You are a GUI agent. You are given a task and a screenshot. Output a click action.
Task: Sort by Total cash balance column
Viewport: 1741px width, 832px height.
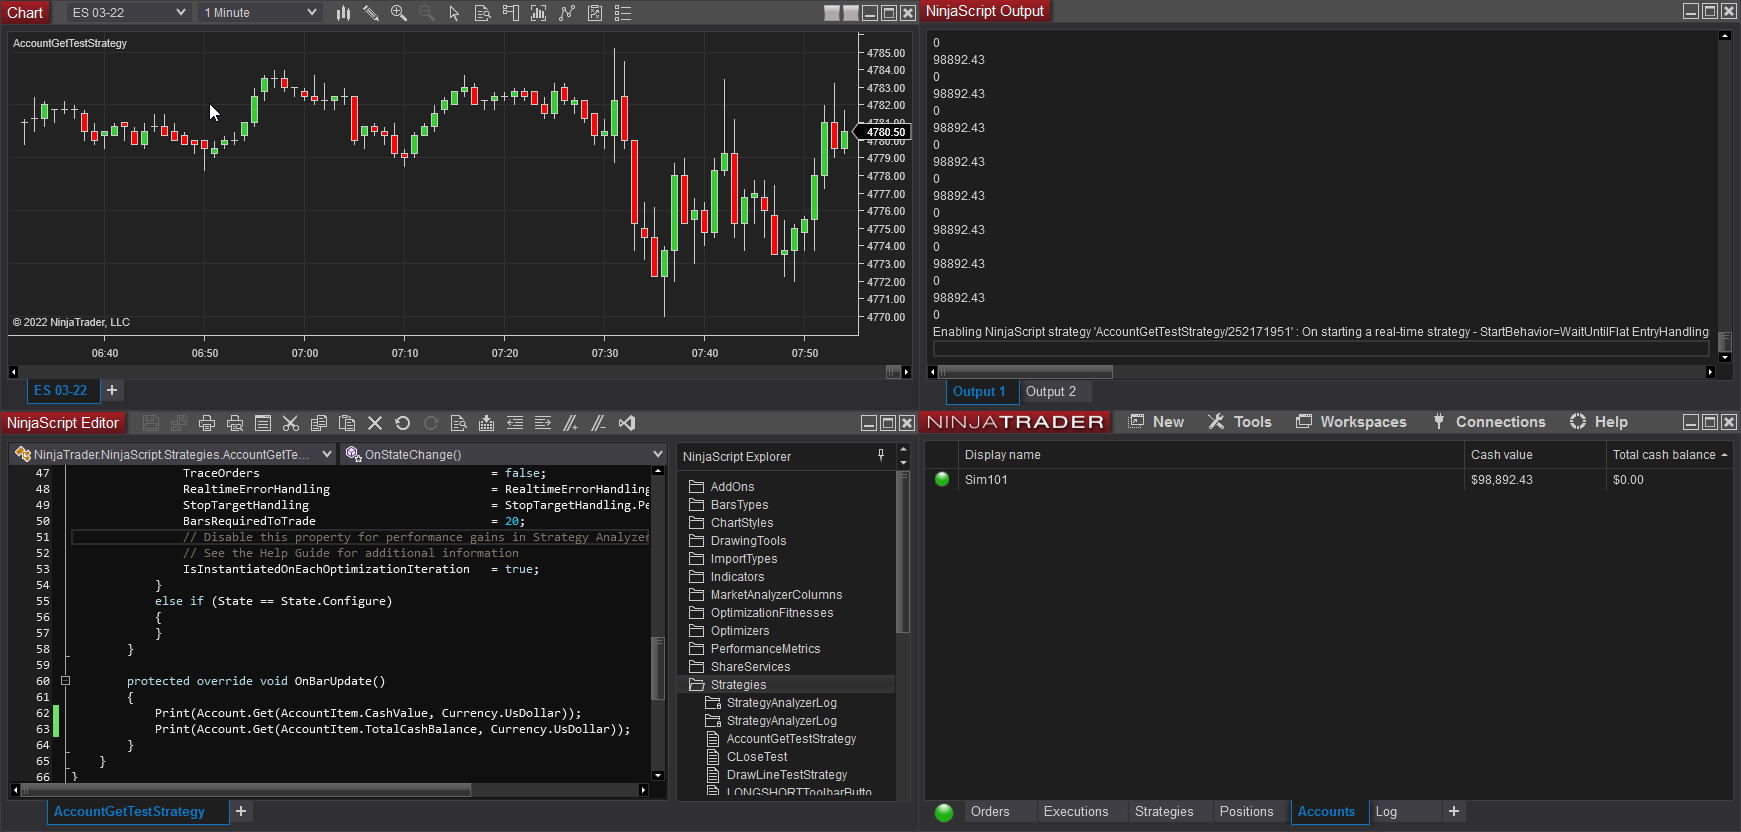[x=1668, y=455]
